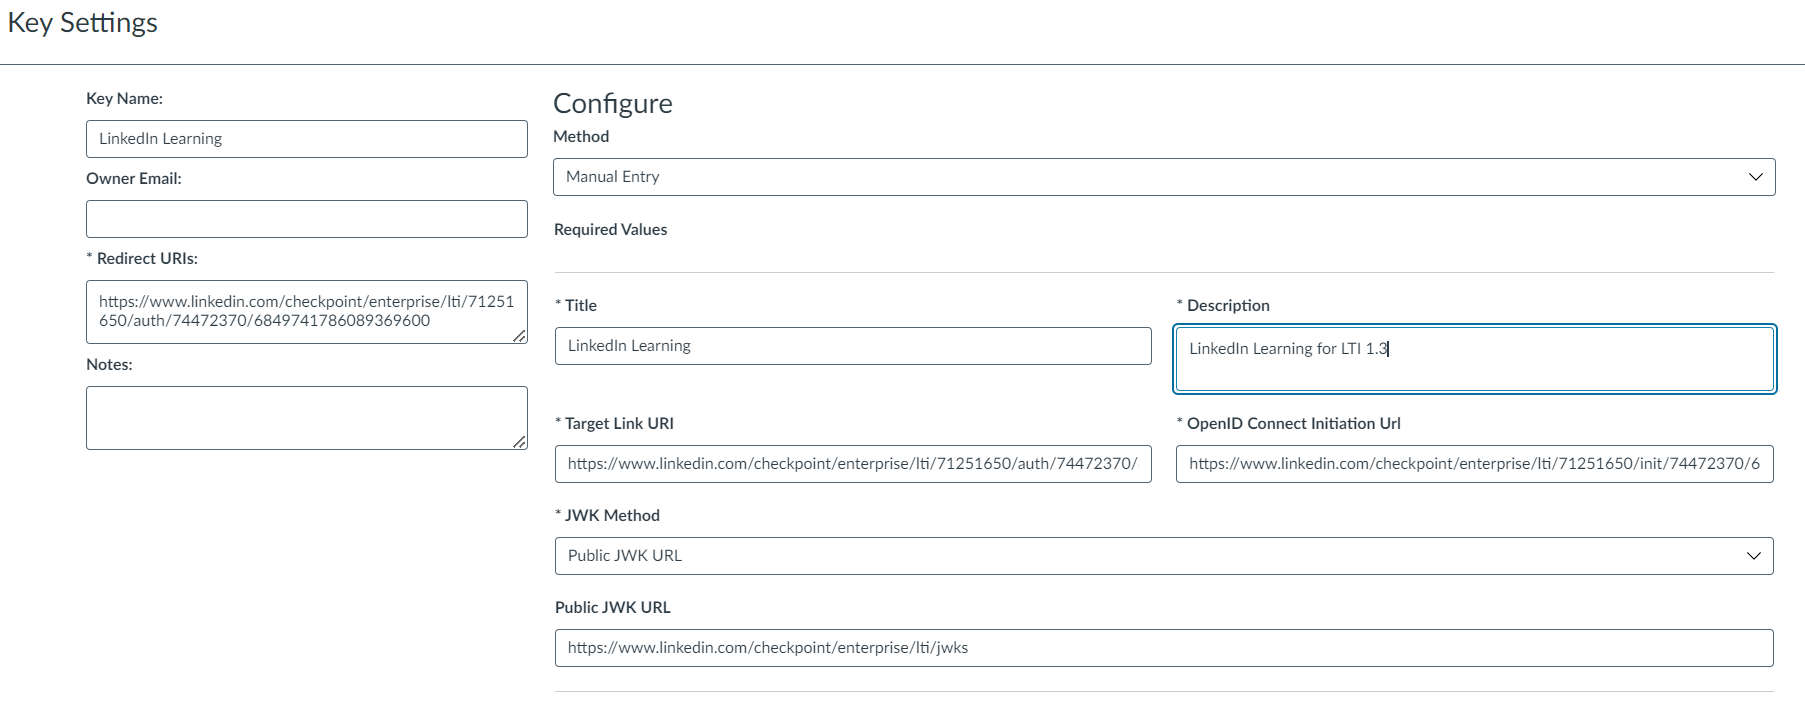1805x724 pixels.
Task: Click the Method dropdown chevron arrow
Action: 1755,177
